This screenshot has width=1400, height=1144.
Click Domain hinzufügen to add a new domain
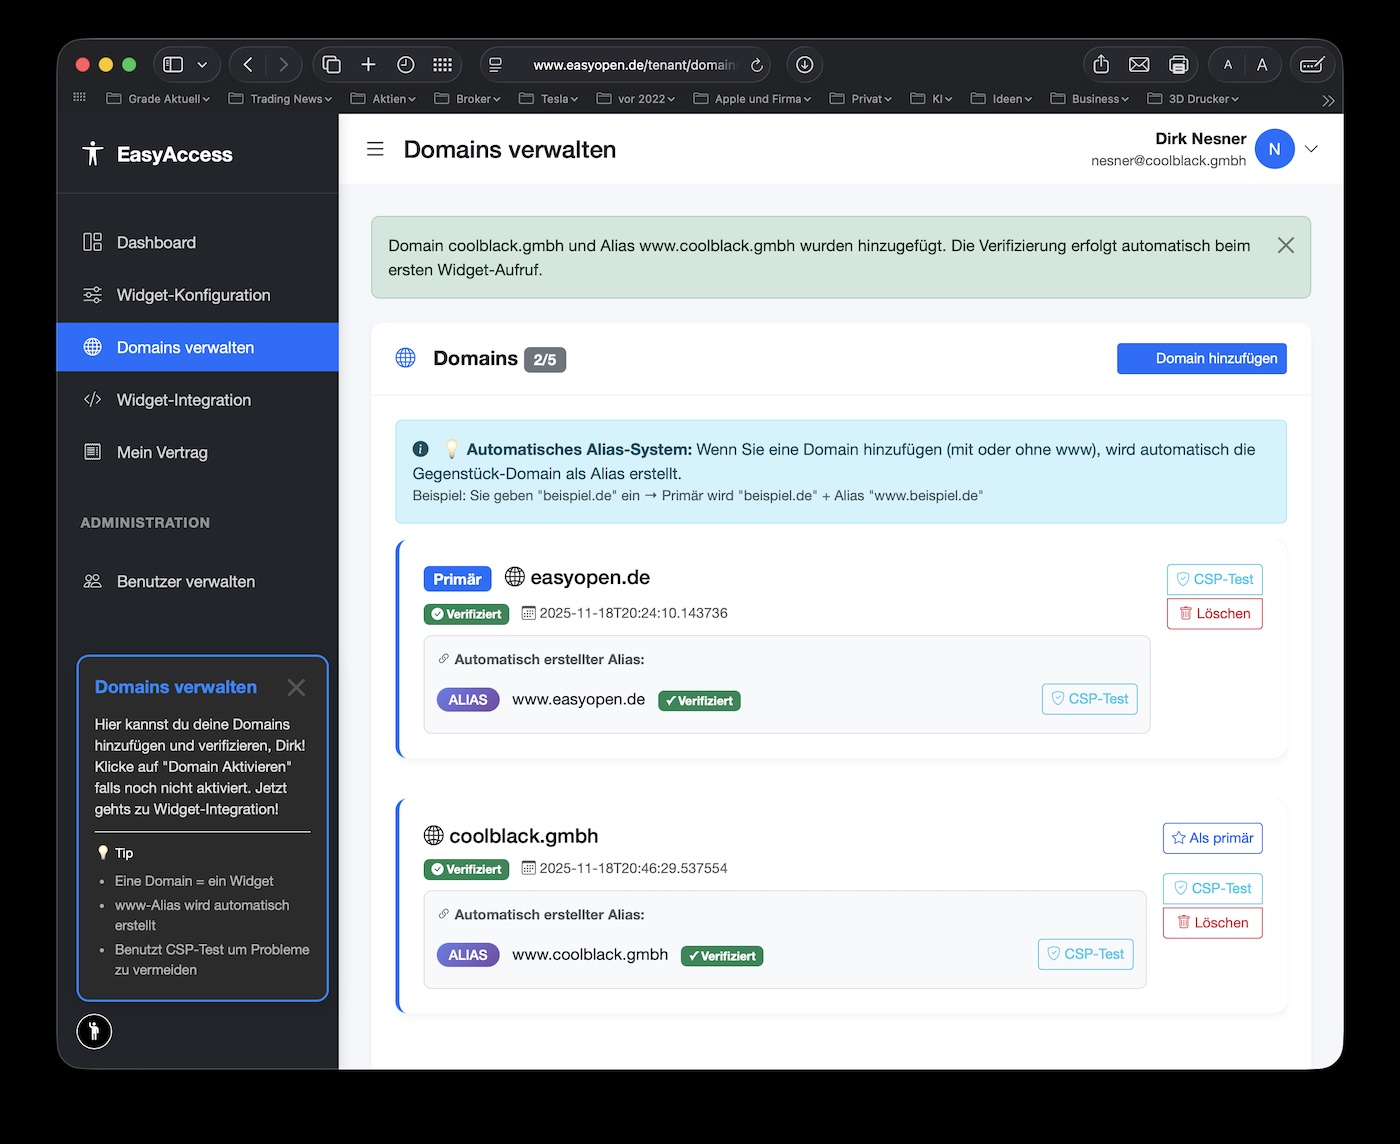[x=1201, y=358]
